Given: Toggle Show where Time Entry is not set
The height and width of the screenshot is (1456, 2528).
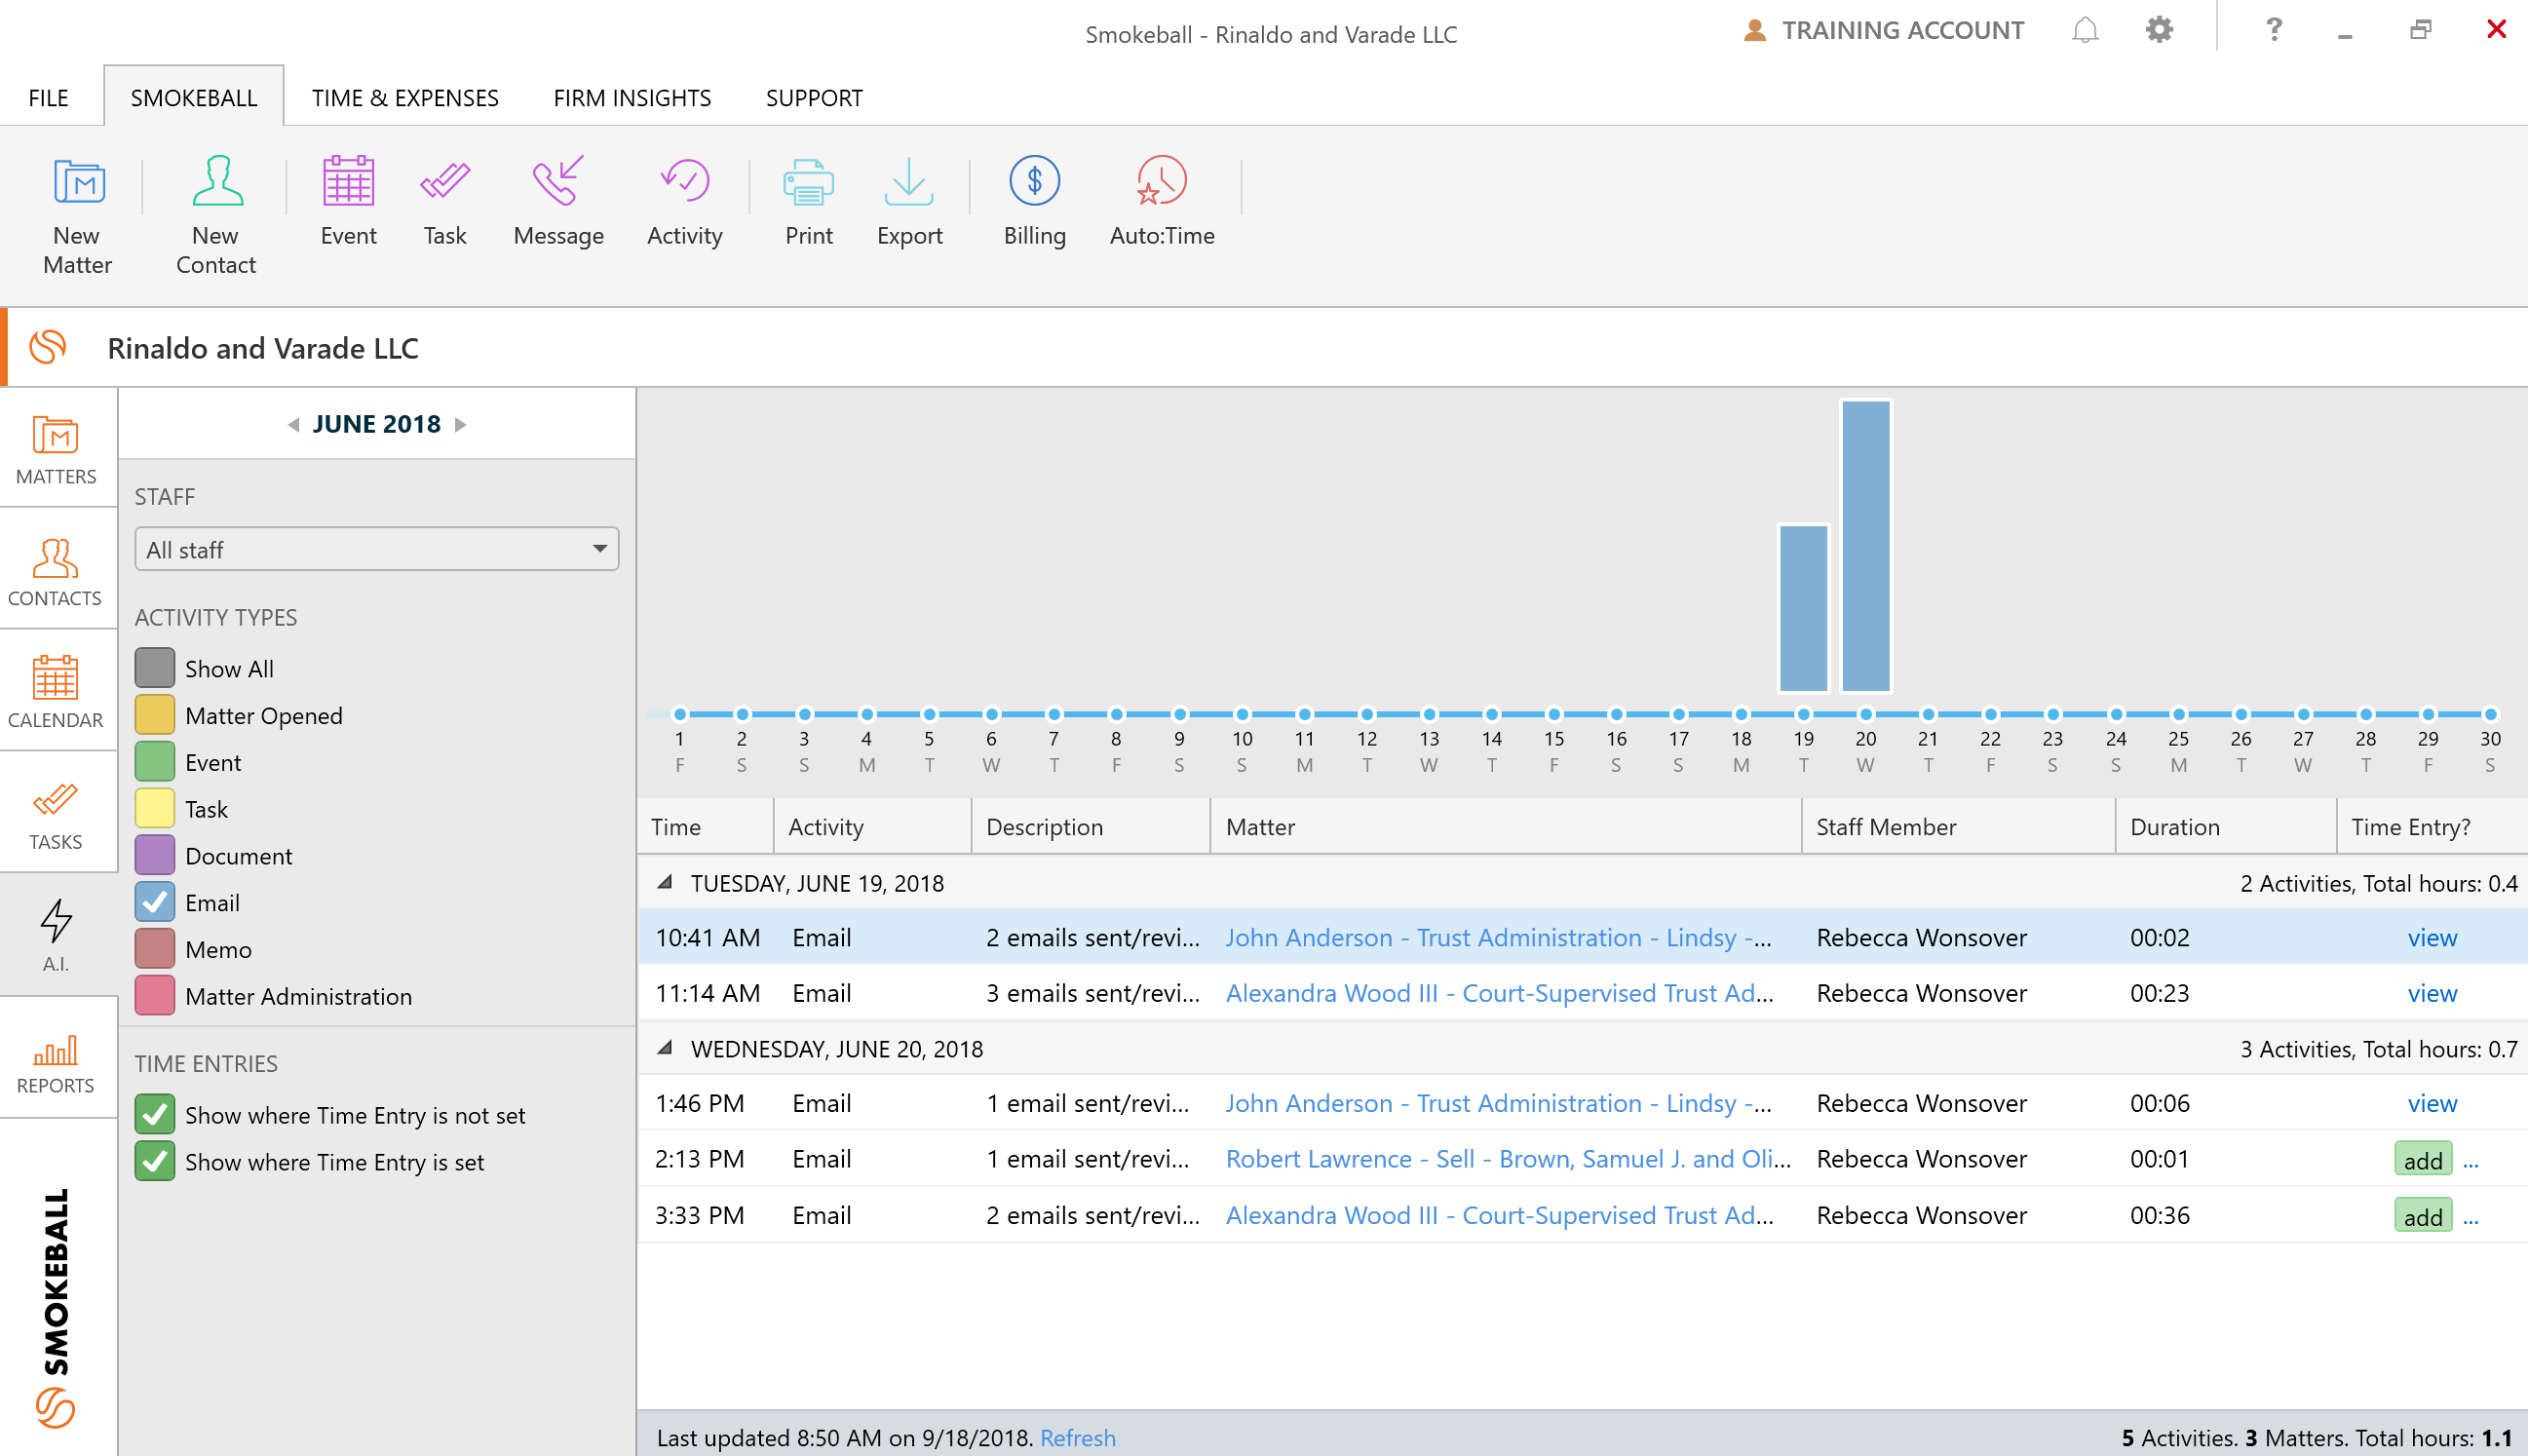Looking at the screenshot, I should coord(155,1114).
